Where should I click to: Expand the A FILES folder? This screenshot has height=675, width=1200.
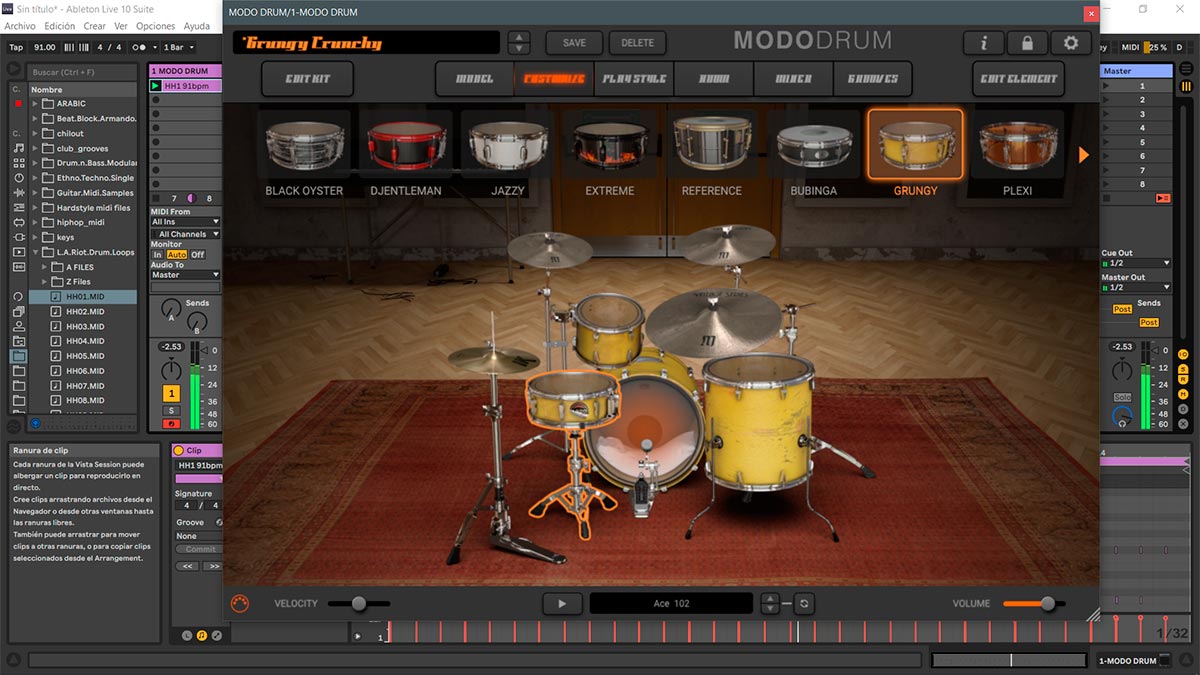pos(45,267)
